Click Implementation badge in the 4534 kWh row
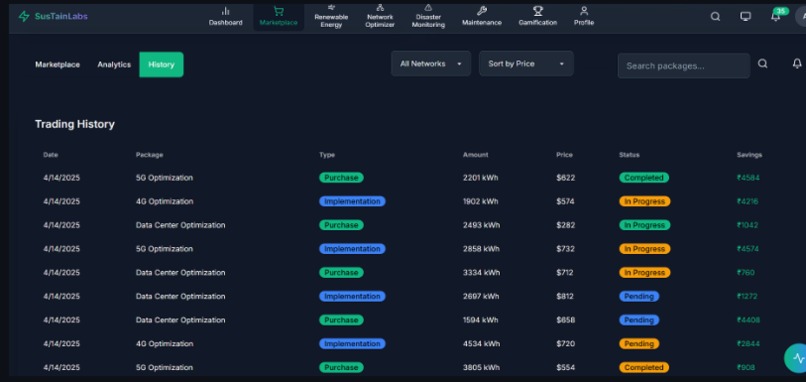This screenshot has width=806, height=382. [x=352, y=344]
